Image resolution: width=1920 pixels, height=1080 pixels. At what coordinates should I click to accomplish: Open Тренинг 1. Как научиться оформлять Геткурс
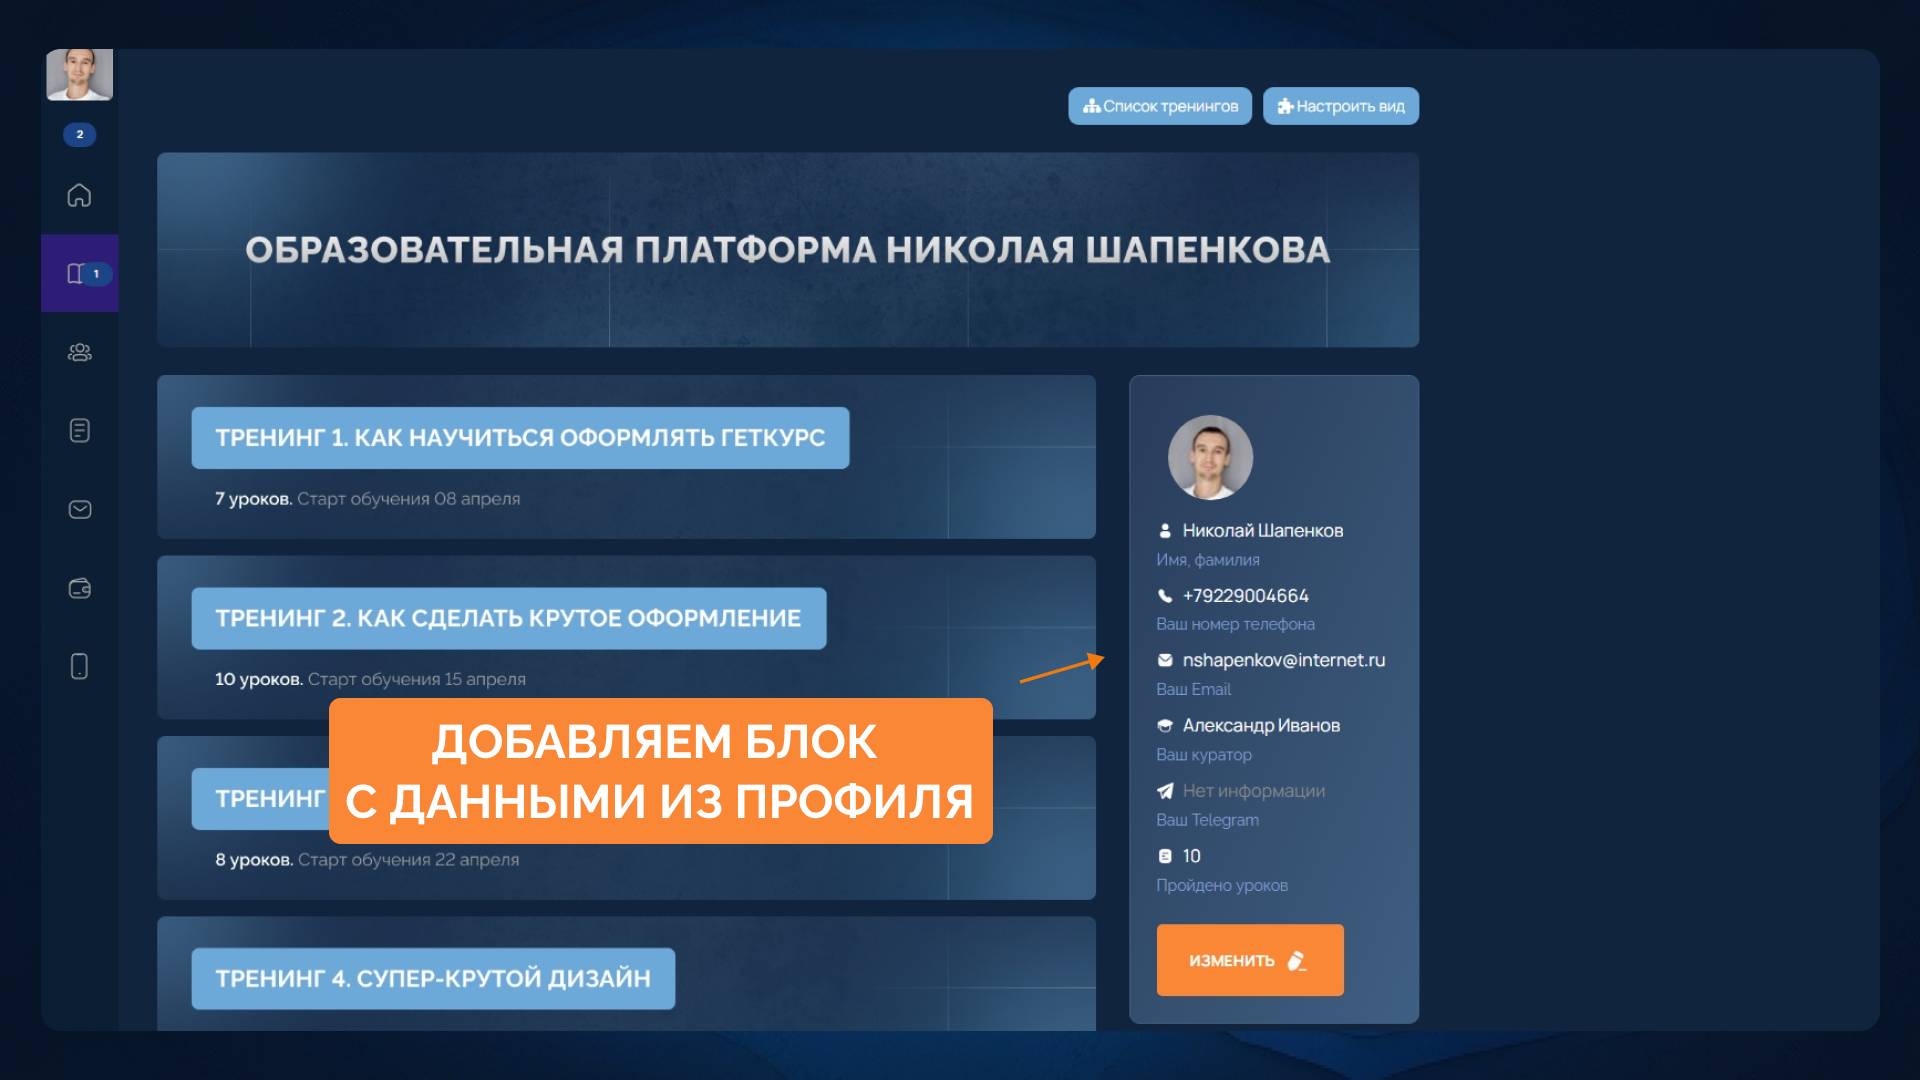(520, 438)
